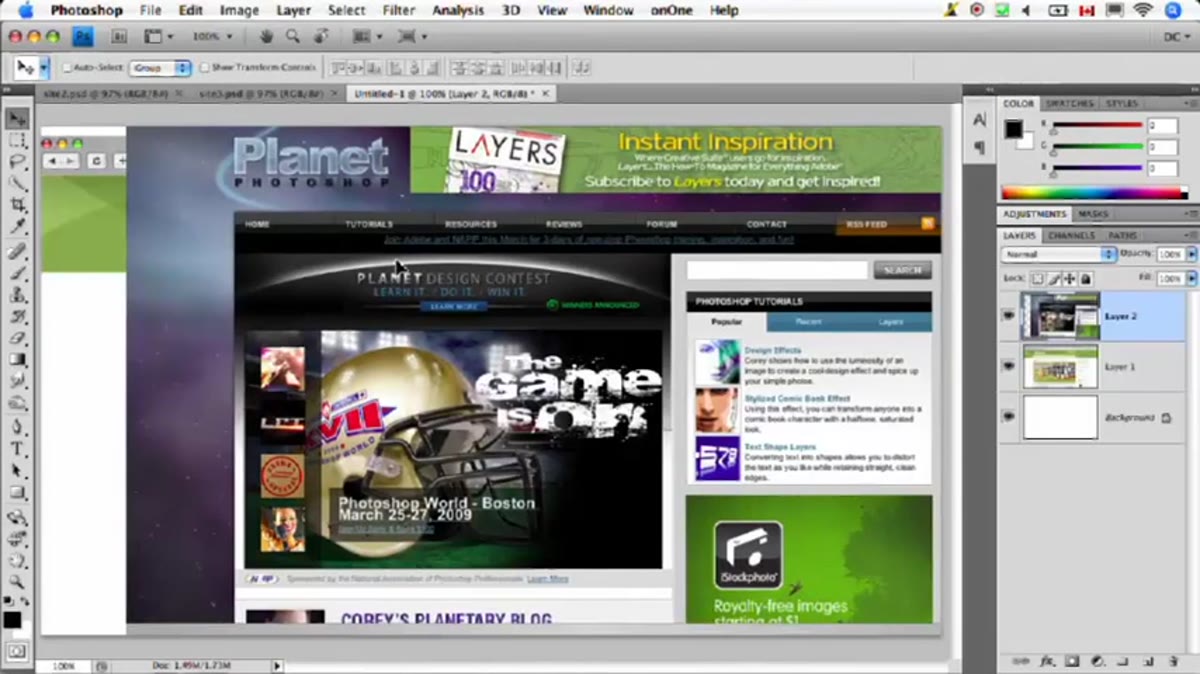This screenshot has width=1200, height=674.
Task: Select the Gradient tool
Action: point(17,360)
